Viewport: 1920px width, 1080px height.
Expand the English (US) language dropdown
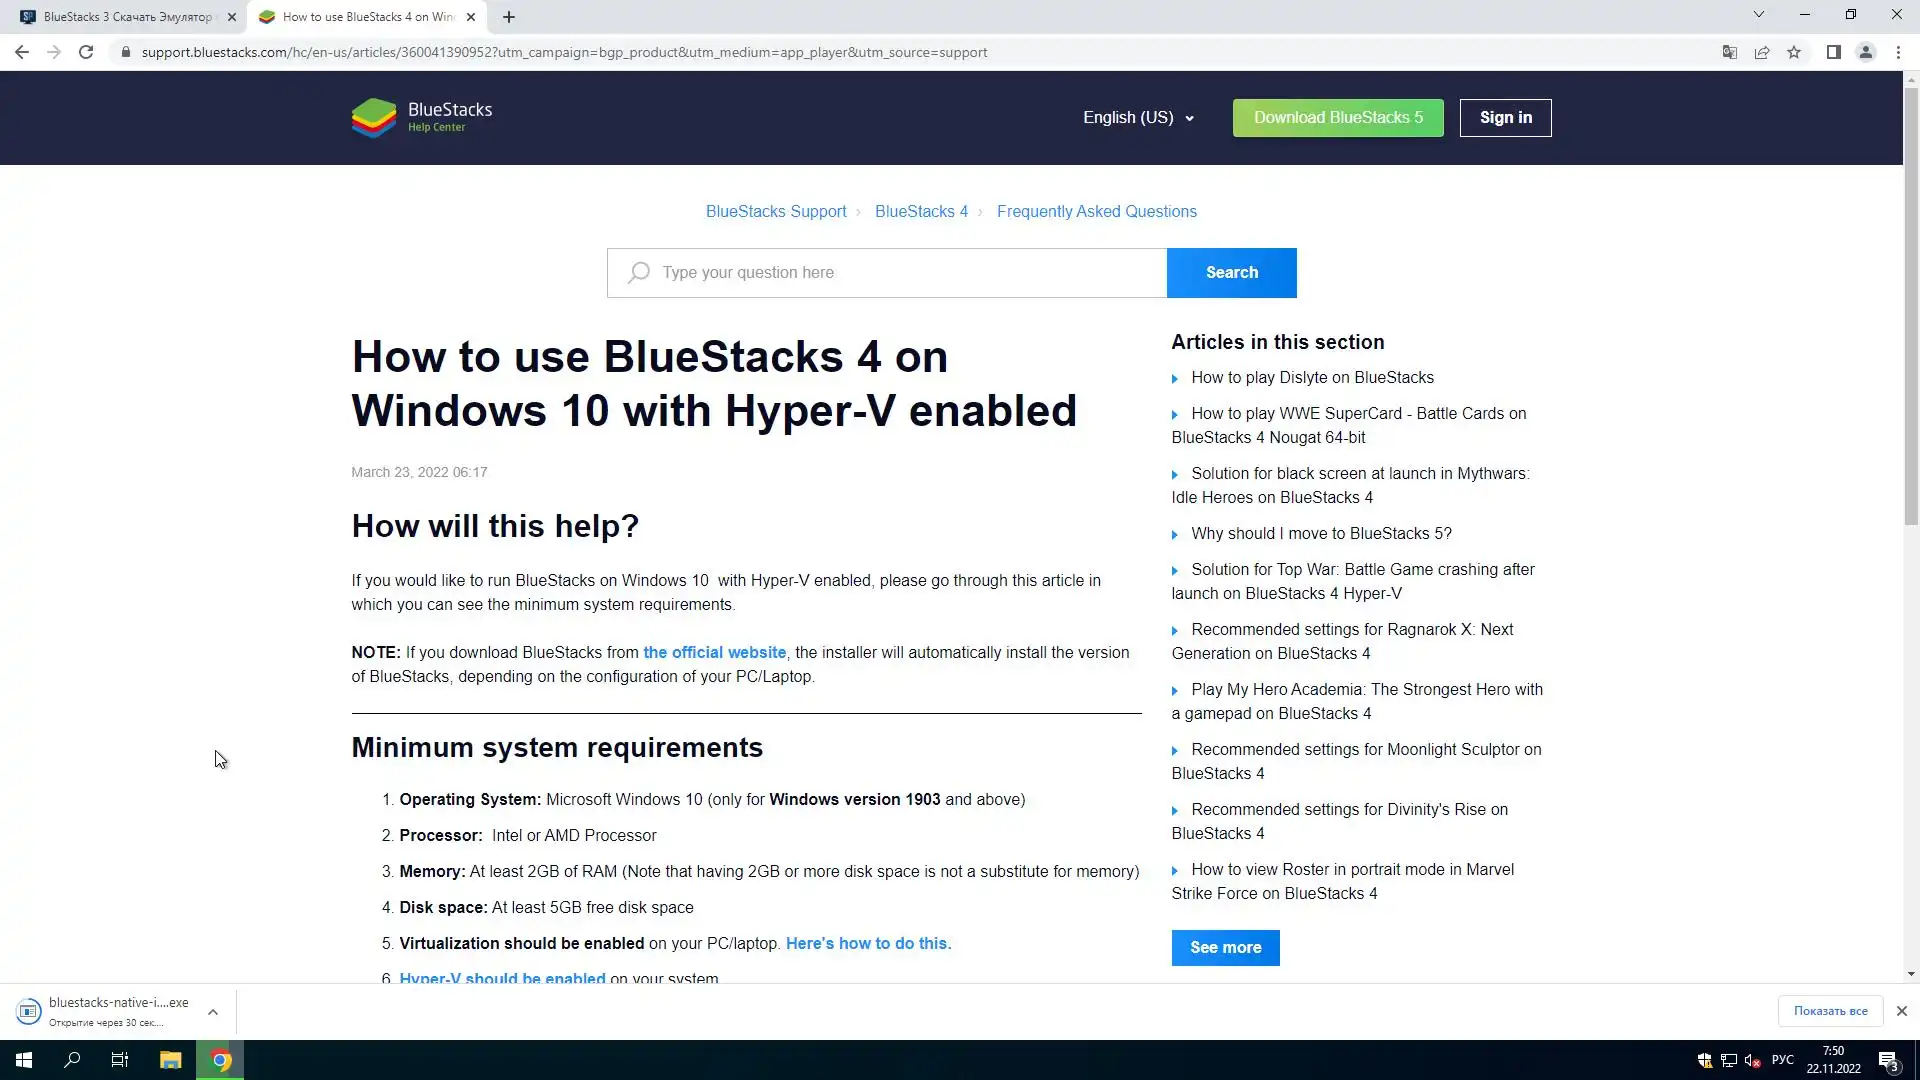pos(1138,118)
